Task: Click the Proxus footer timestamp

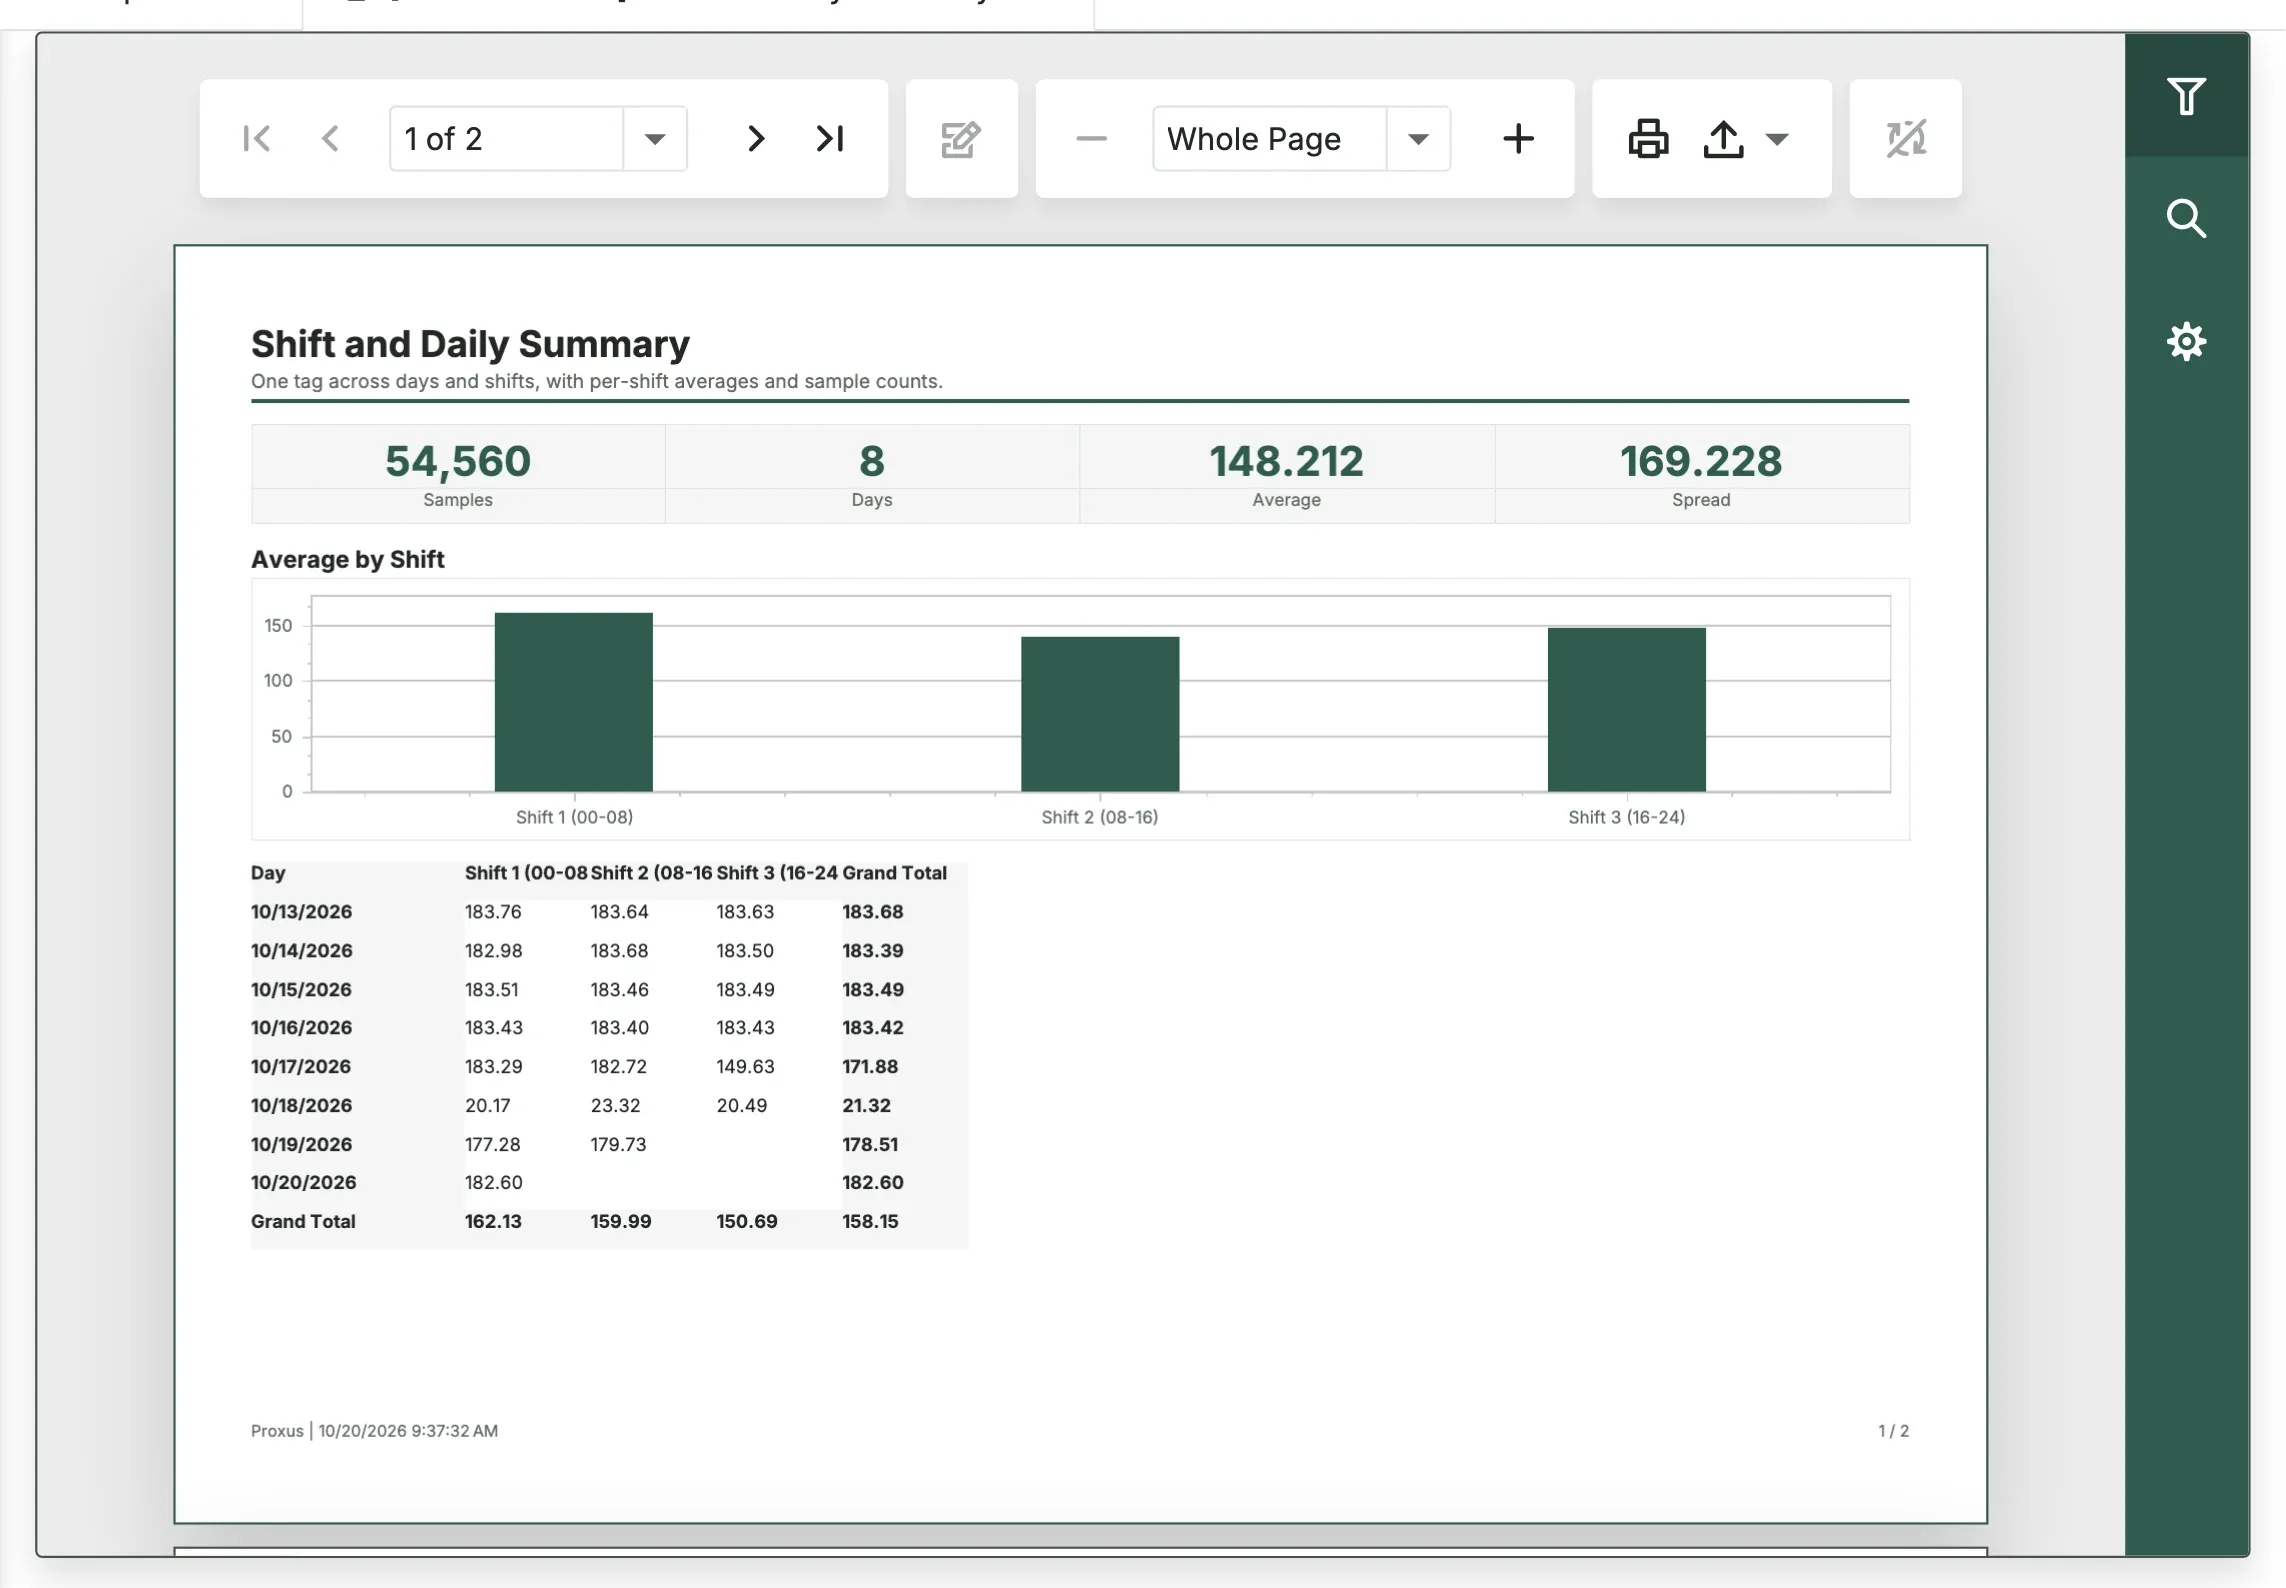Action: [x=374, y=1431]
